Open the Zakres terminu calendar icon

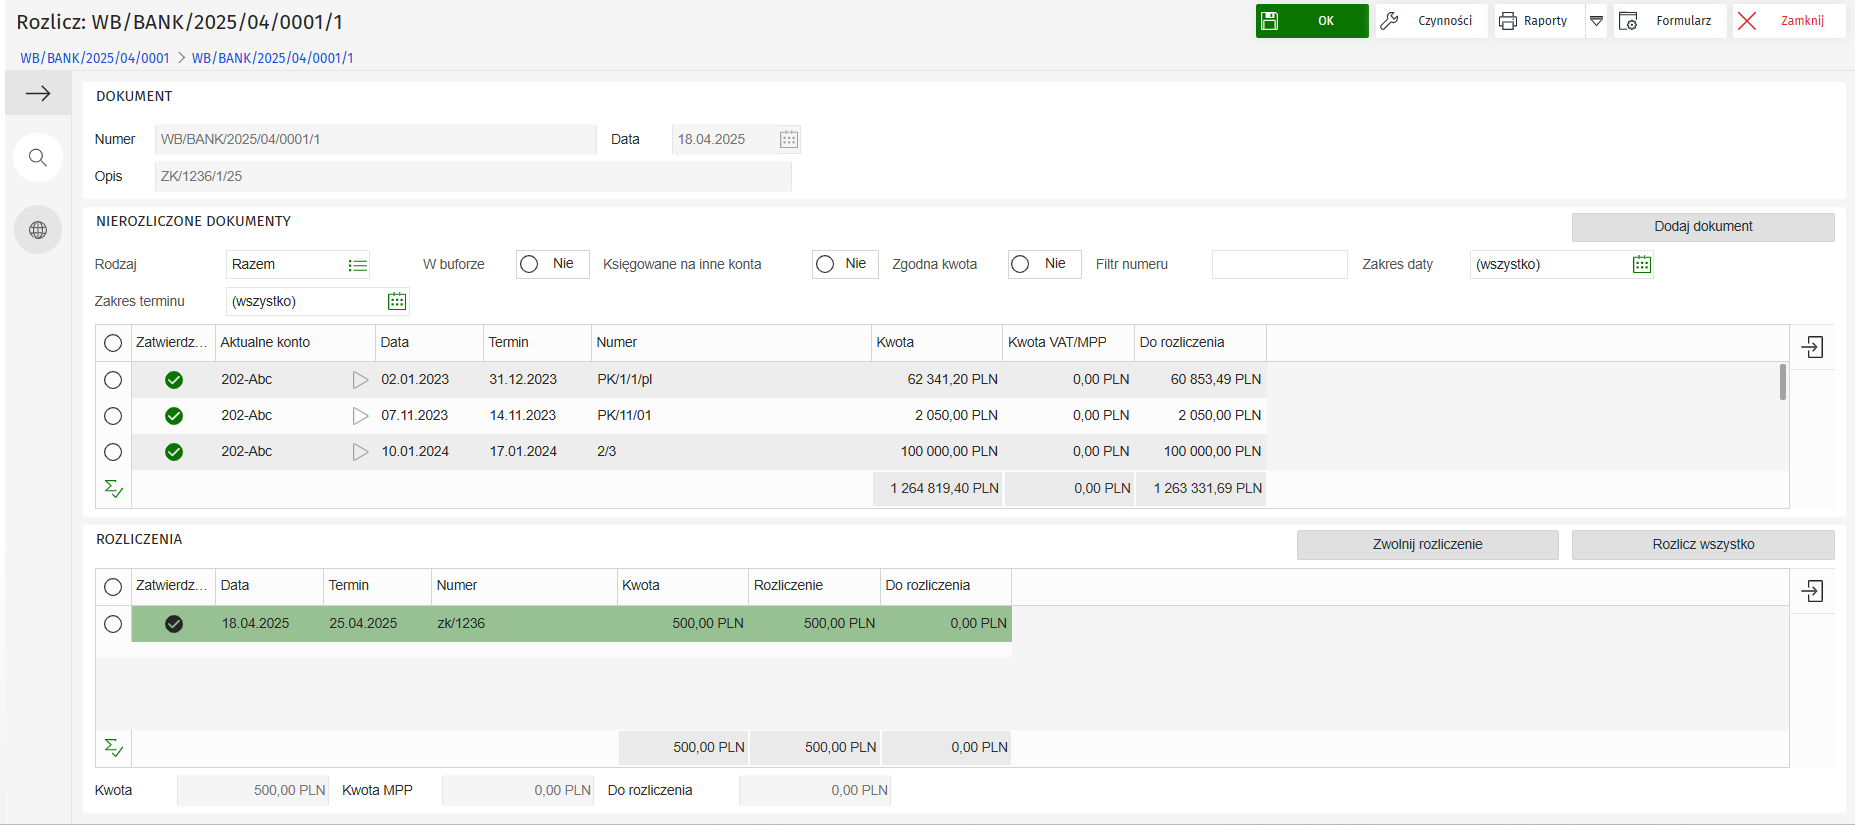pos(397,301)
